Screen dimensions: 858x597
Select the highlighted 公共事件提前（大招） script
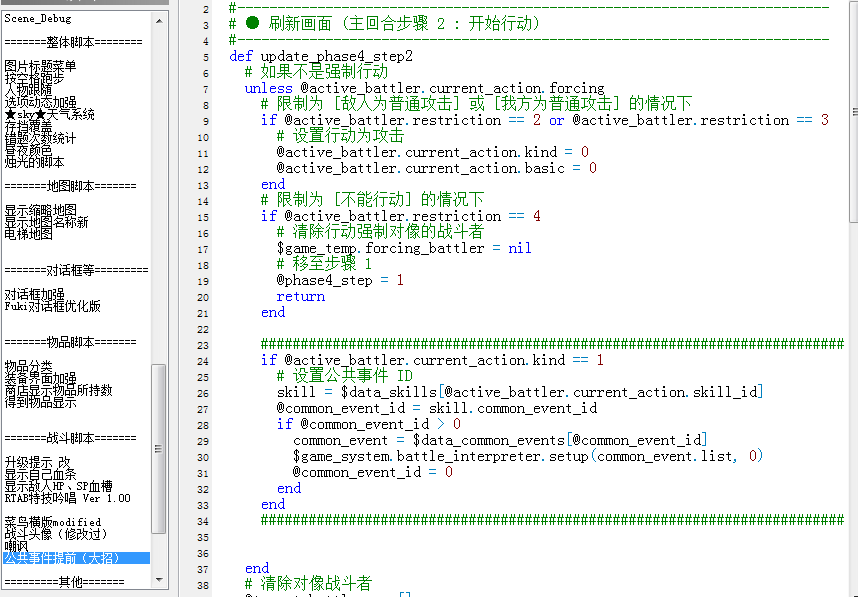click(77, 558)
